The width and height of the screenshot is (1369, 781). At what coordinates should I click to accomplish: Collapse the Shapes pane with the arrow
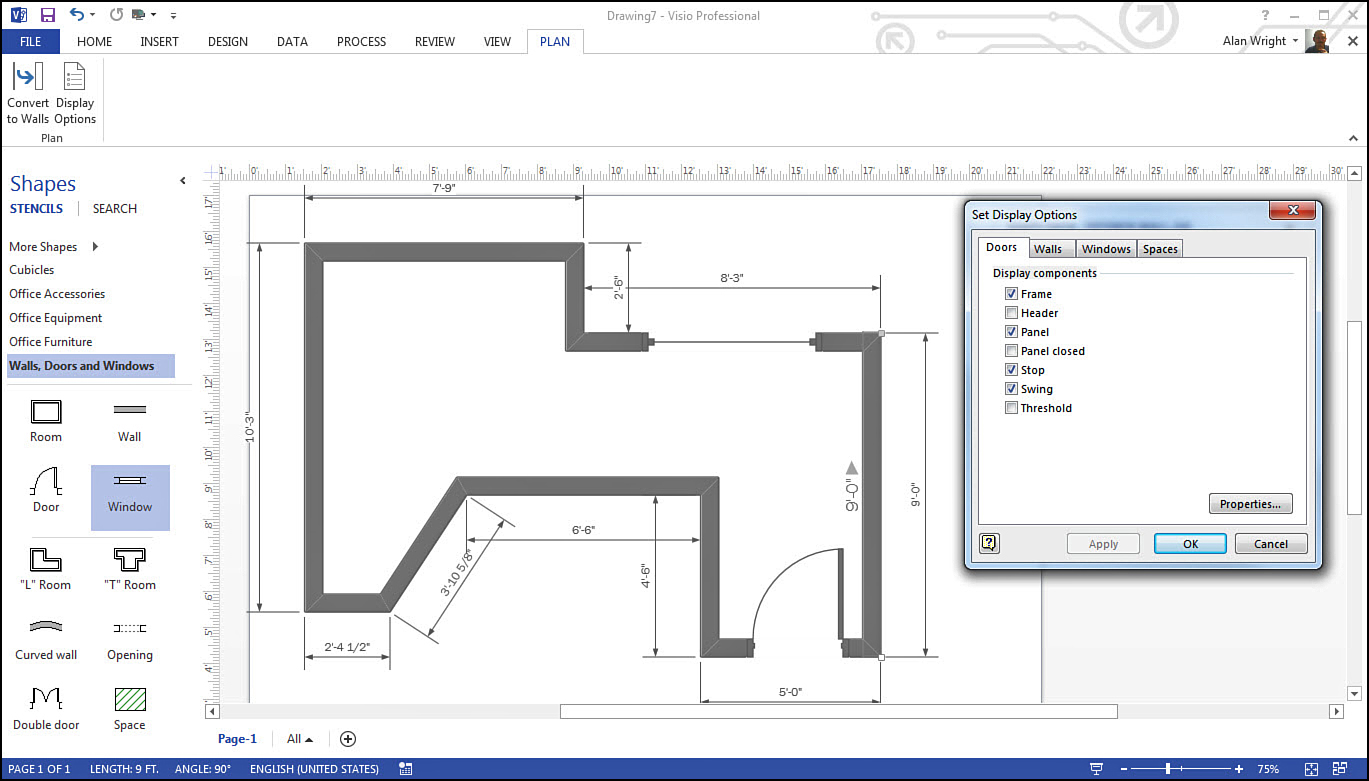182,181
